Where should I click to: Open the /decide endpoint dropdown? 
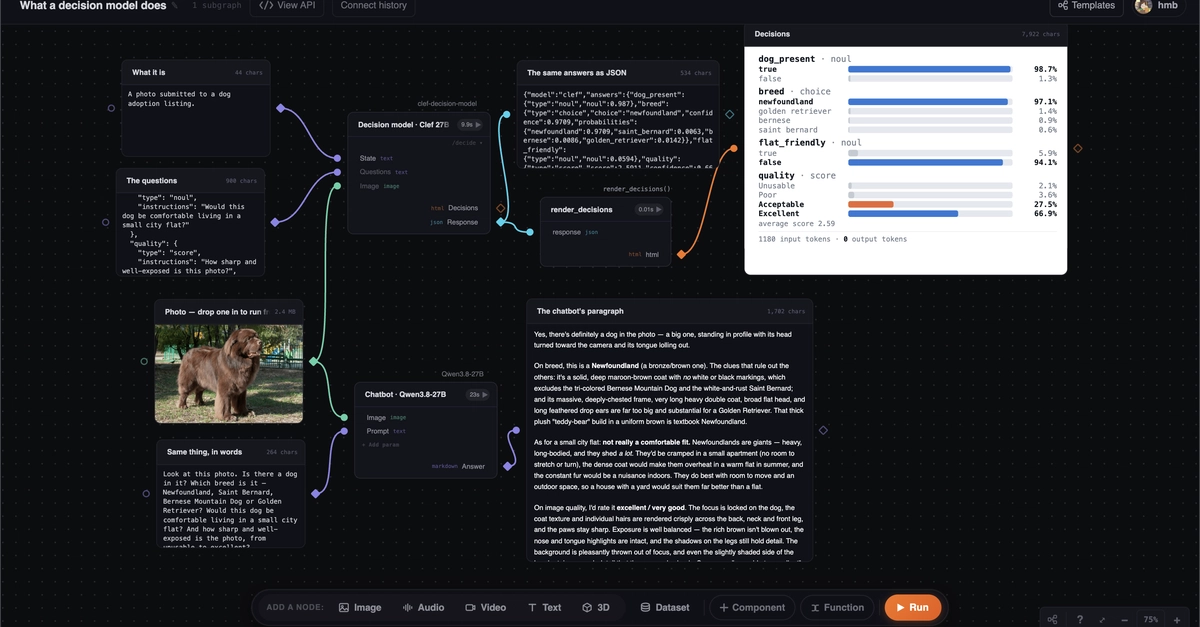pos(467,143)
